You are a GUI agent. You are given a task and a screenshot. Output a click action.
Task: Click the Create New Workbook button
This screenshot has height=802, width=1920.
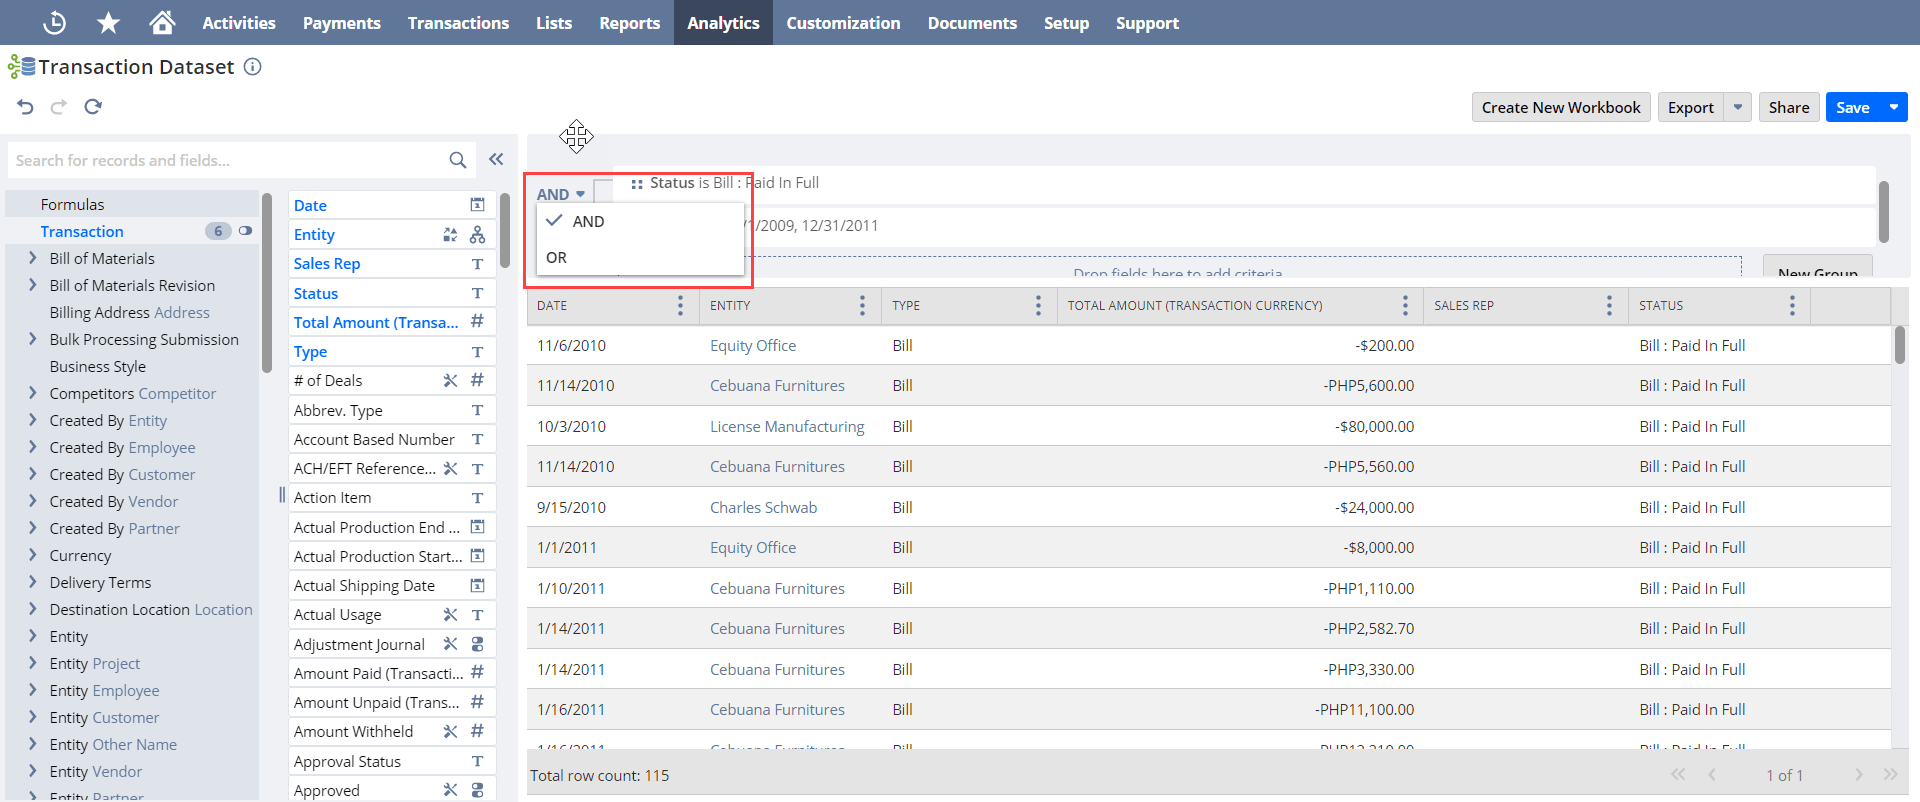tap(1561, 107)
